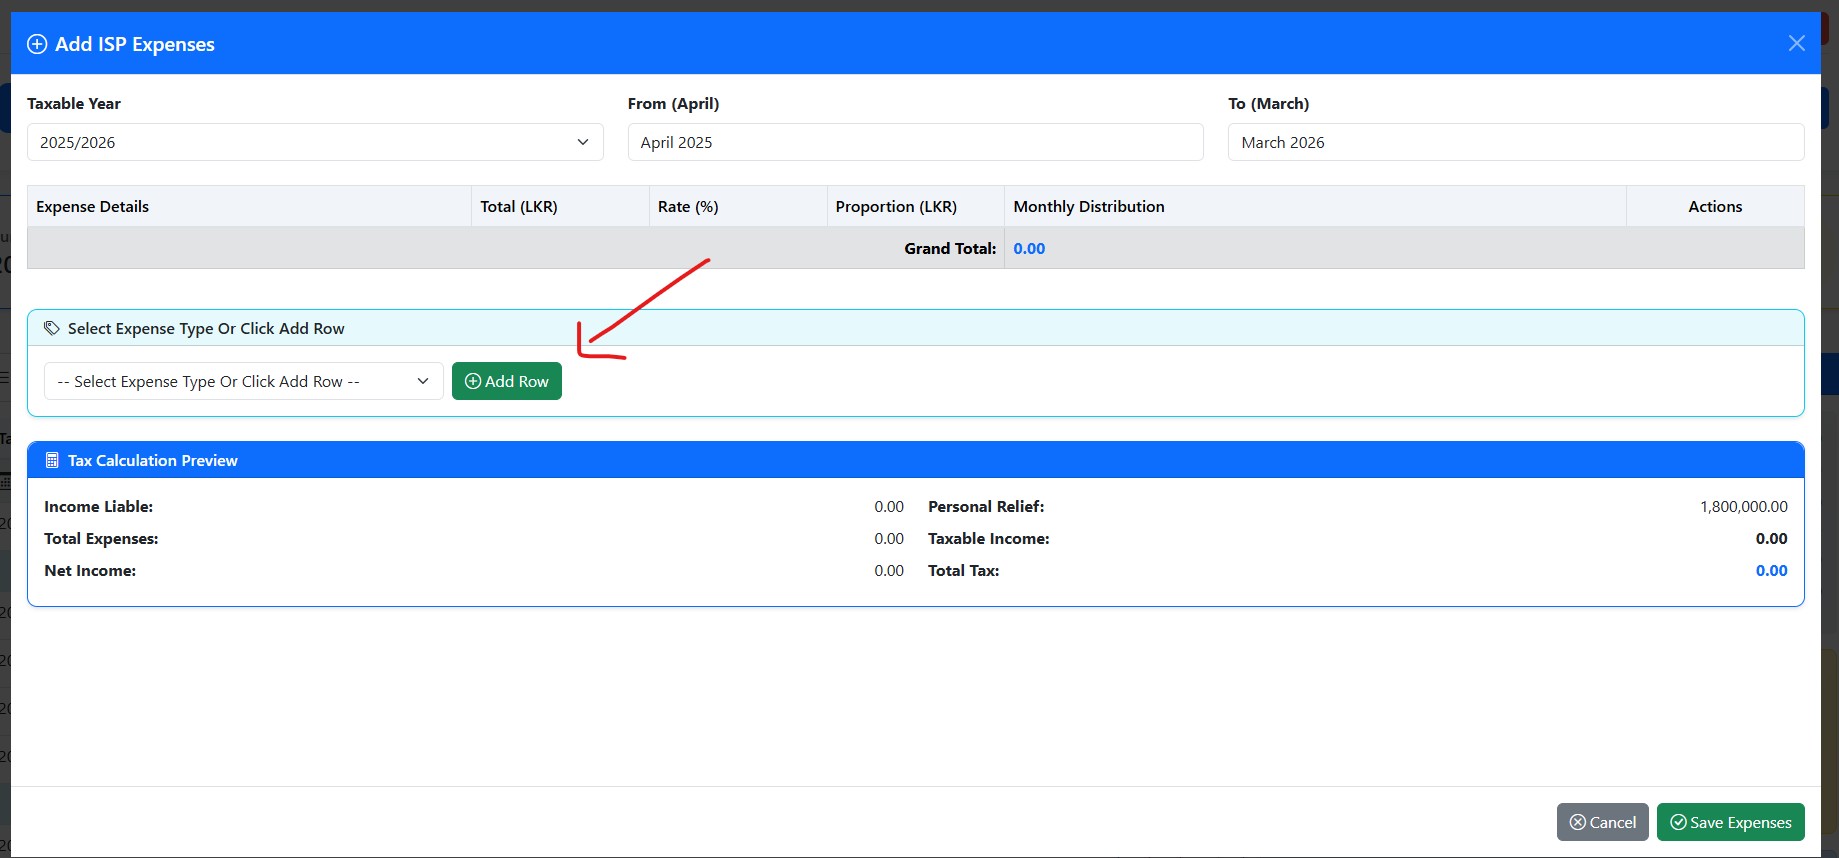Click the plus-circle icon on Add Row
The image size is (1839, 858).
point(473,381)
